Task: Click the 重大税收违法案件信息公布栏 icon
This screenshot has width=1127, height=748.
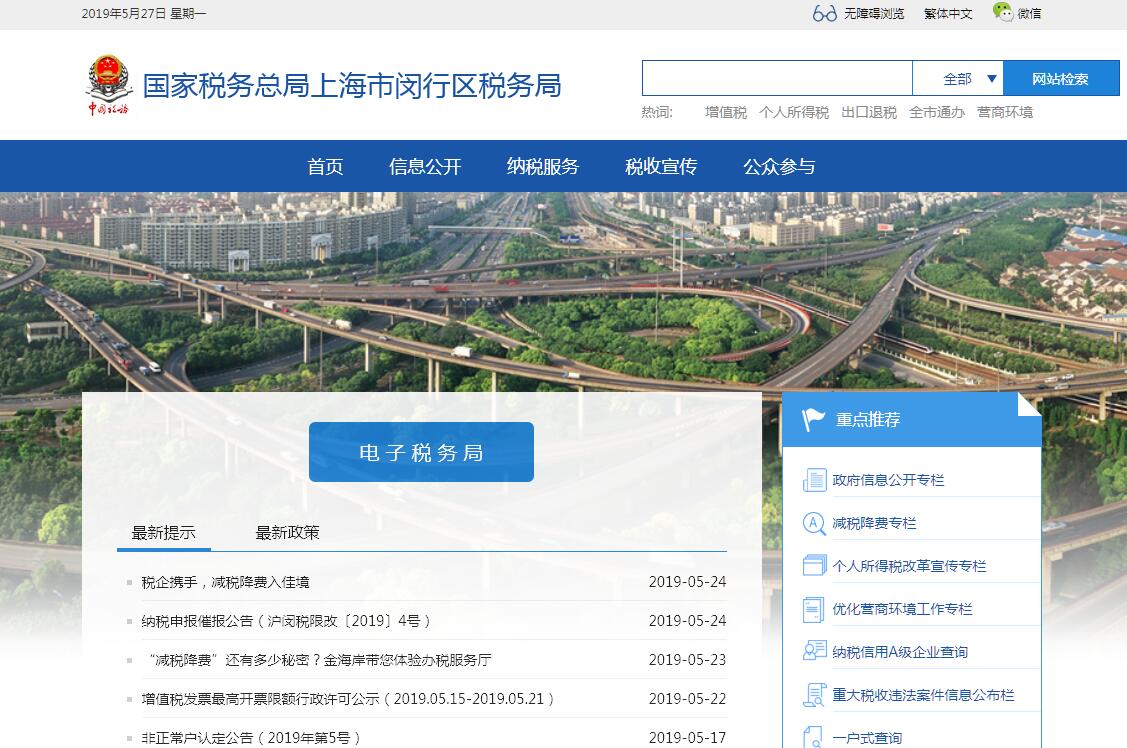Action: tap(814, 695)
